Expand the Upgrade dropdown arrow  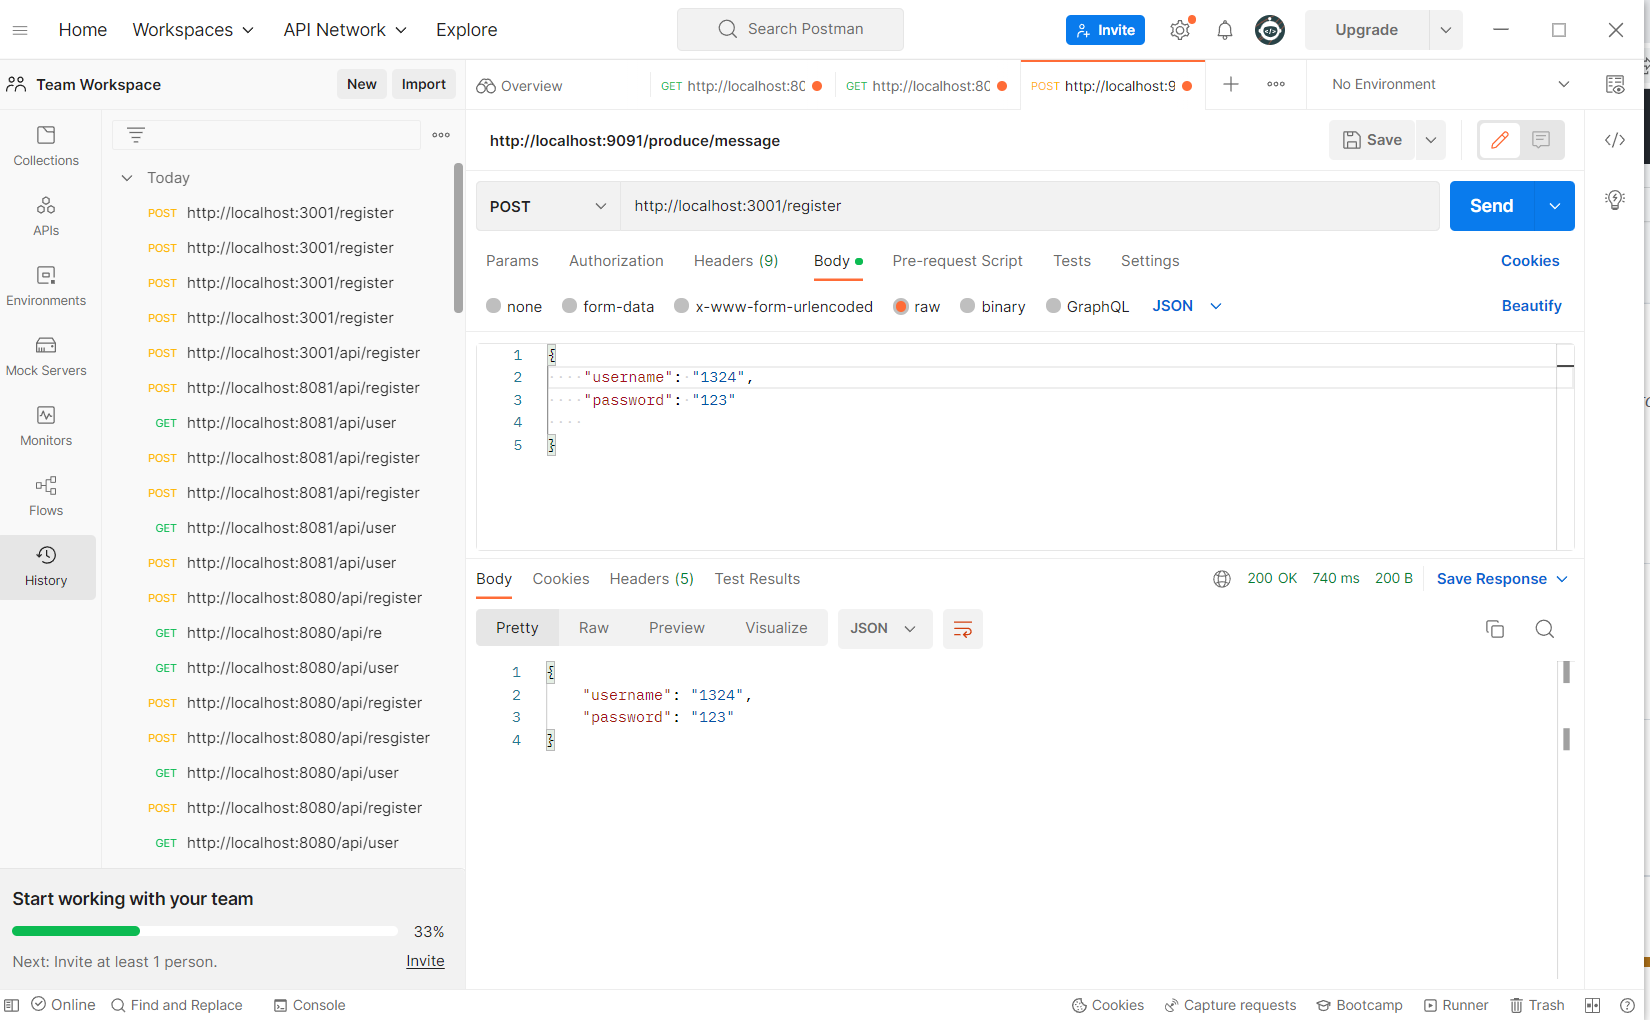(x=1446, y=30)
